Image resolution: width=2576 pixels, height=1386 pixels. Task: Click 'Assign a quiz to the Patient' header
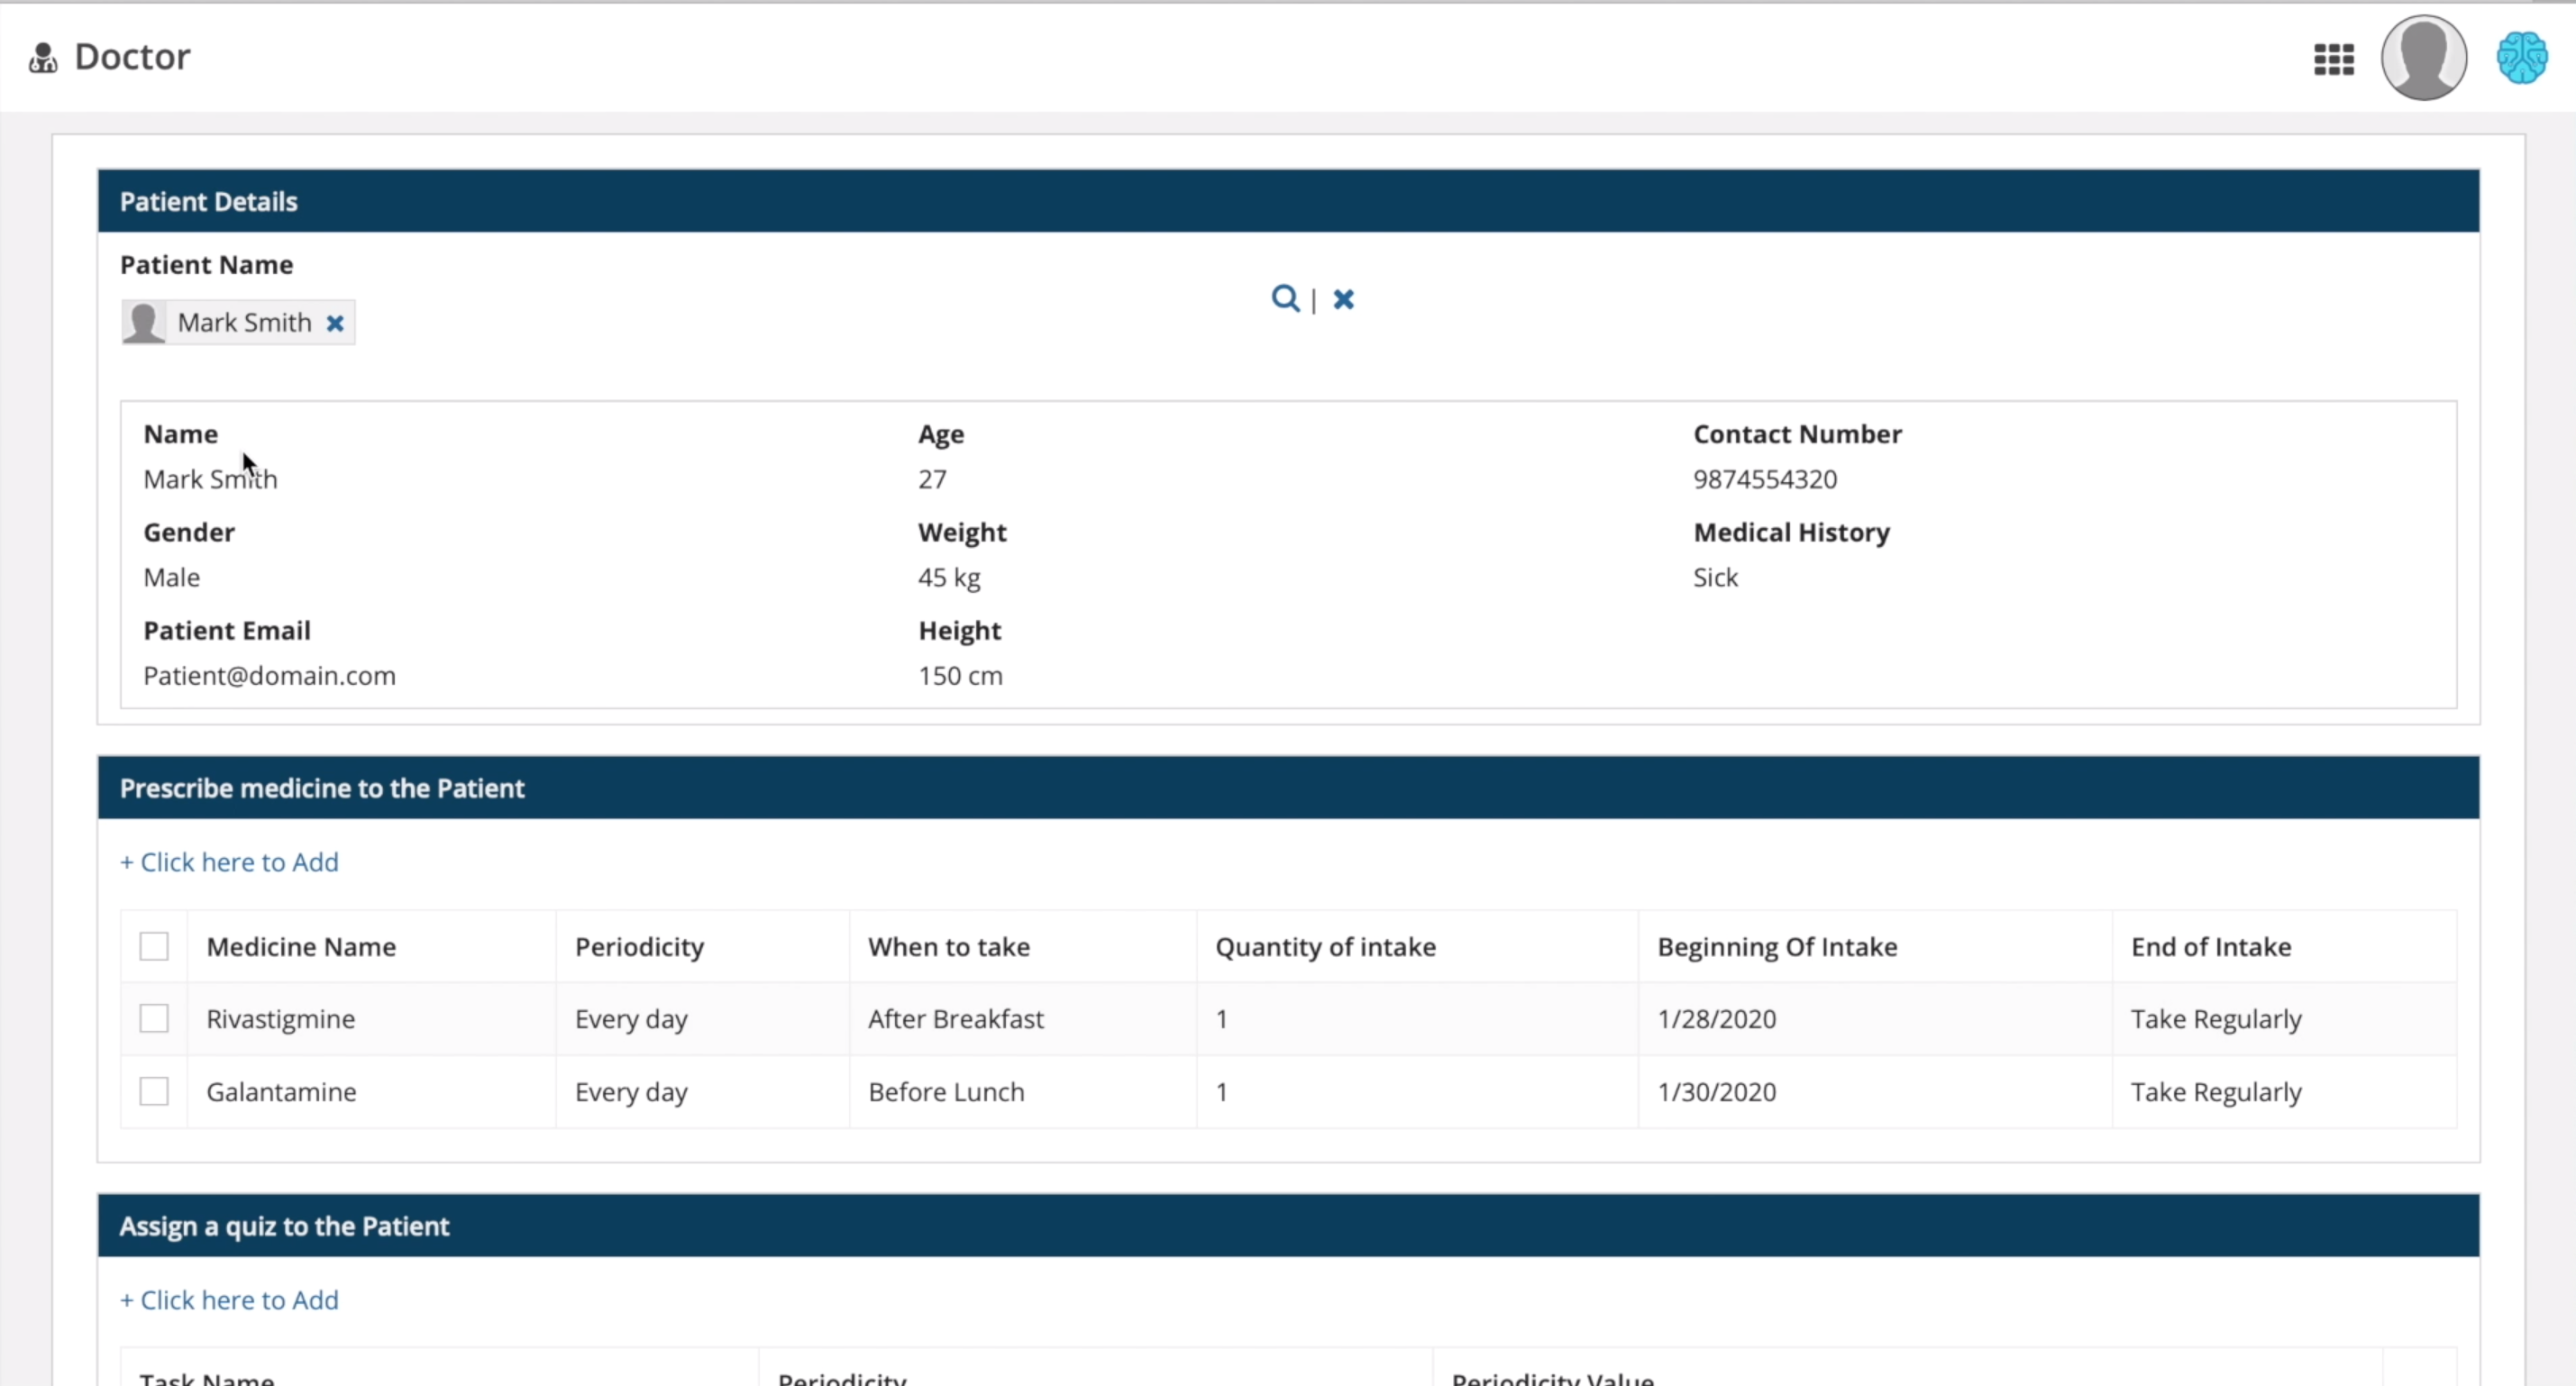coord(284,1226)
